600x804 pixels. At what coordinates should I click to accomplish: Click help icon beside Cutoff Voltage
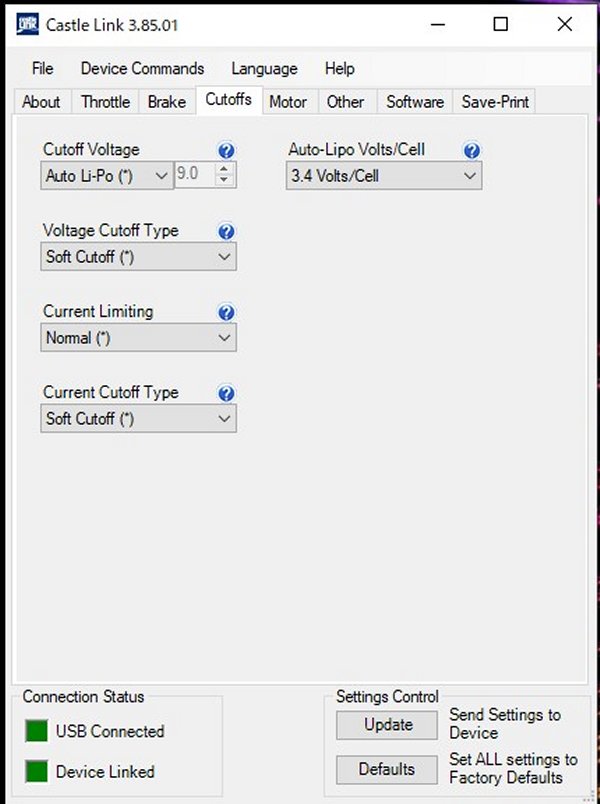pyautogui.click(x=226, y=151)
